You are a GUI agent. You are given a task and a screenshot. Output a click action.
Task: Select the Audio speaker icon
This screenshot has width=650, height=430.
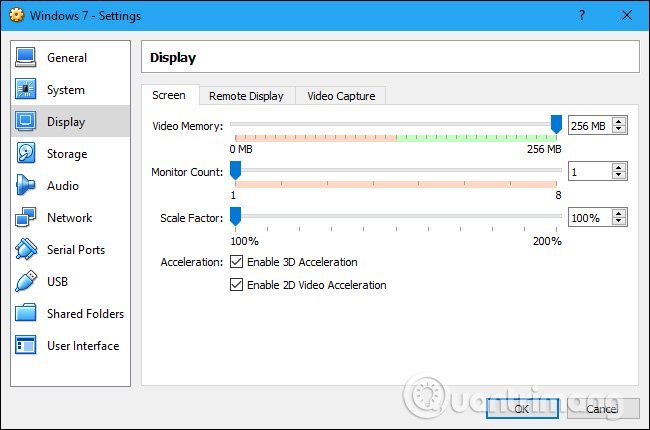(26, 186)
